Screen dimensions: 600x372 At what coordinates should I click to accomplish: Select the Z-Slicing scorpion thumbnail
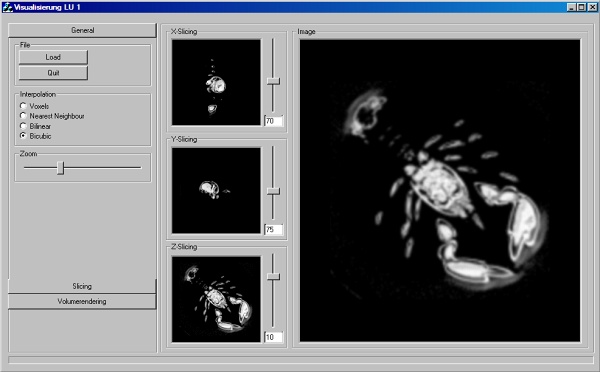point(216,299)
